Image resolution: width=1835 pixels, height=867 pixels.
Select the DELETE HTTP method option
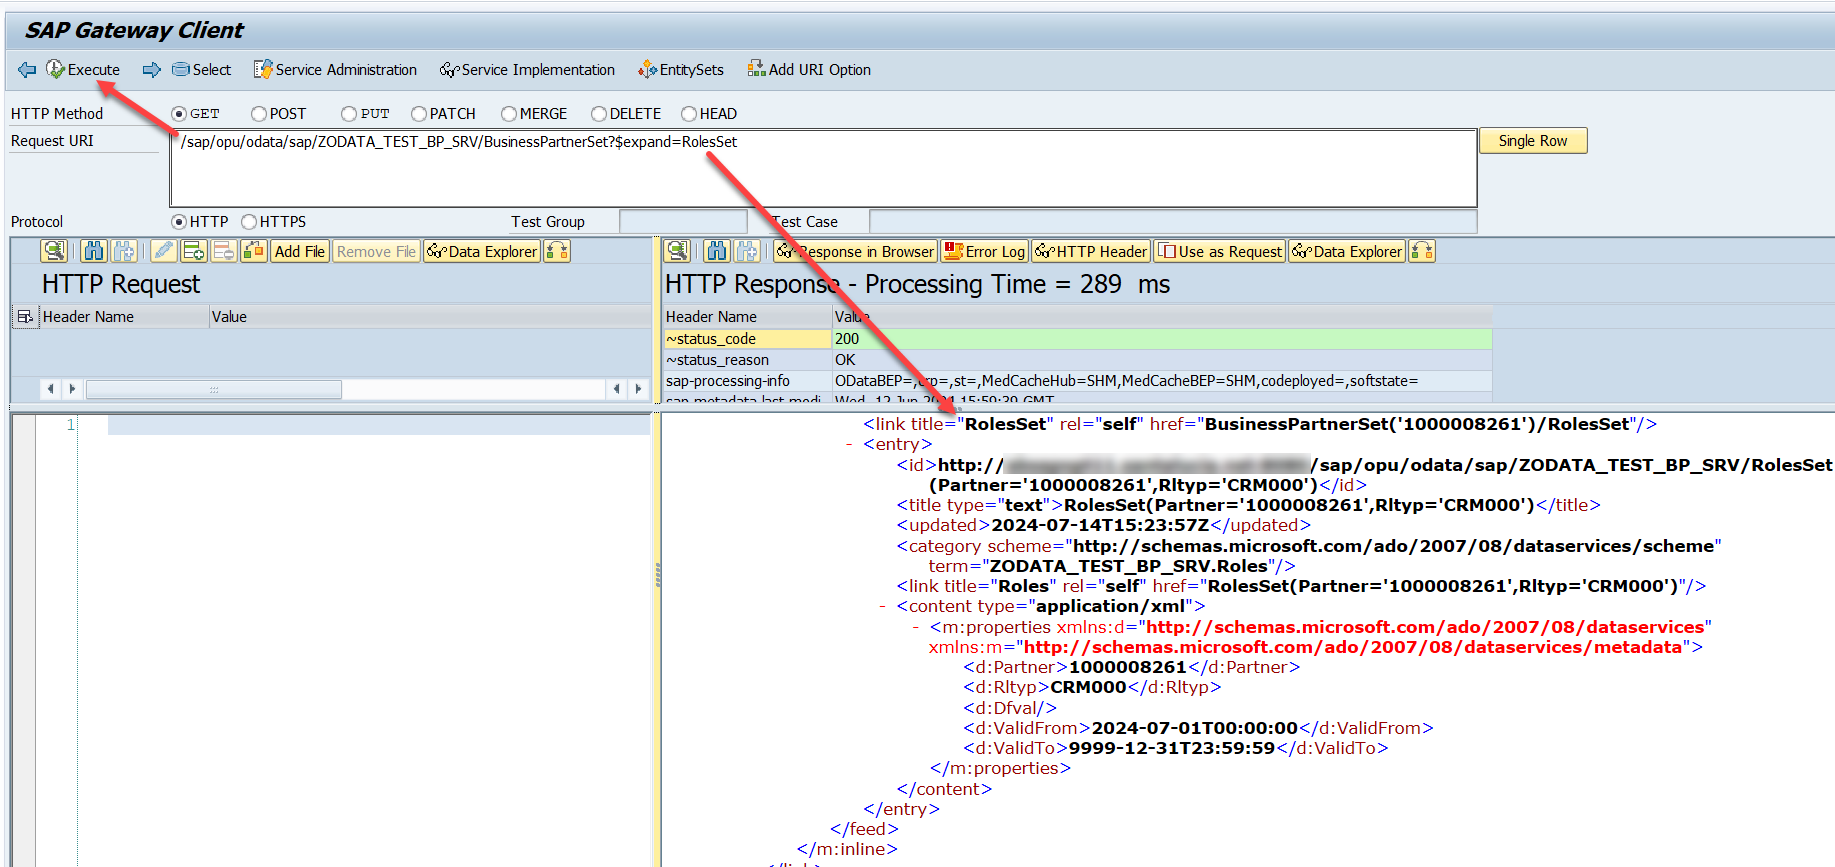[599, 114]
